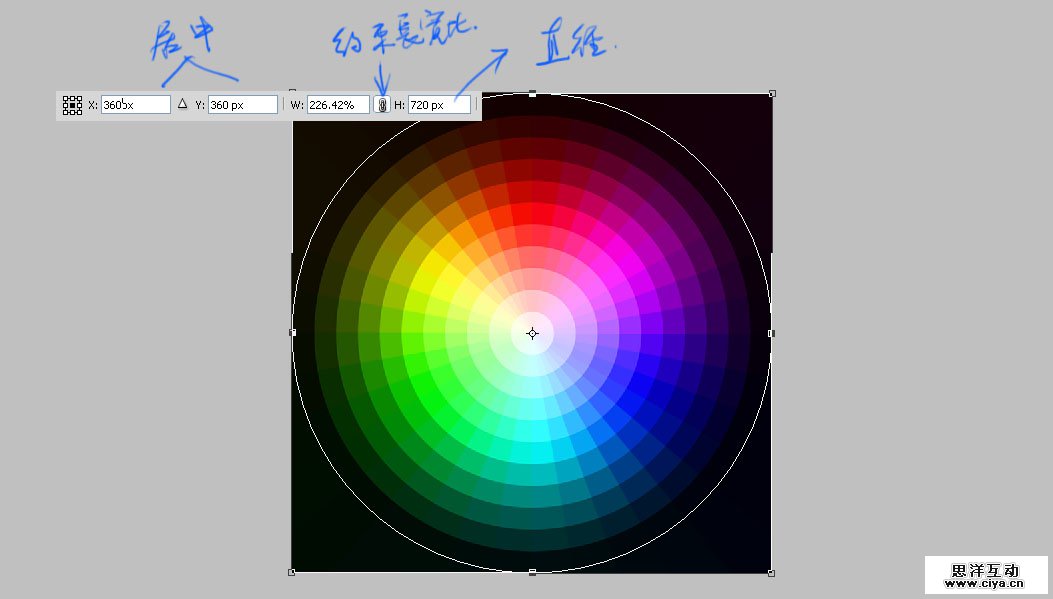
Task: Click the right-middle transform handle
Action: pos(771,333)
